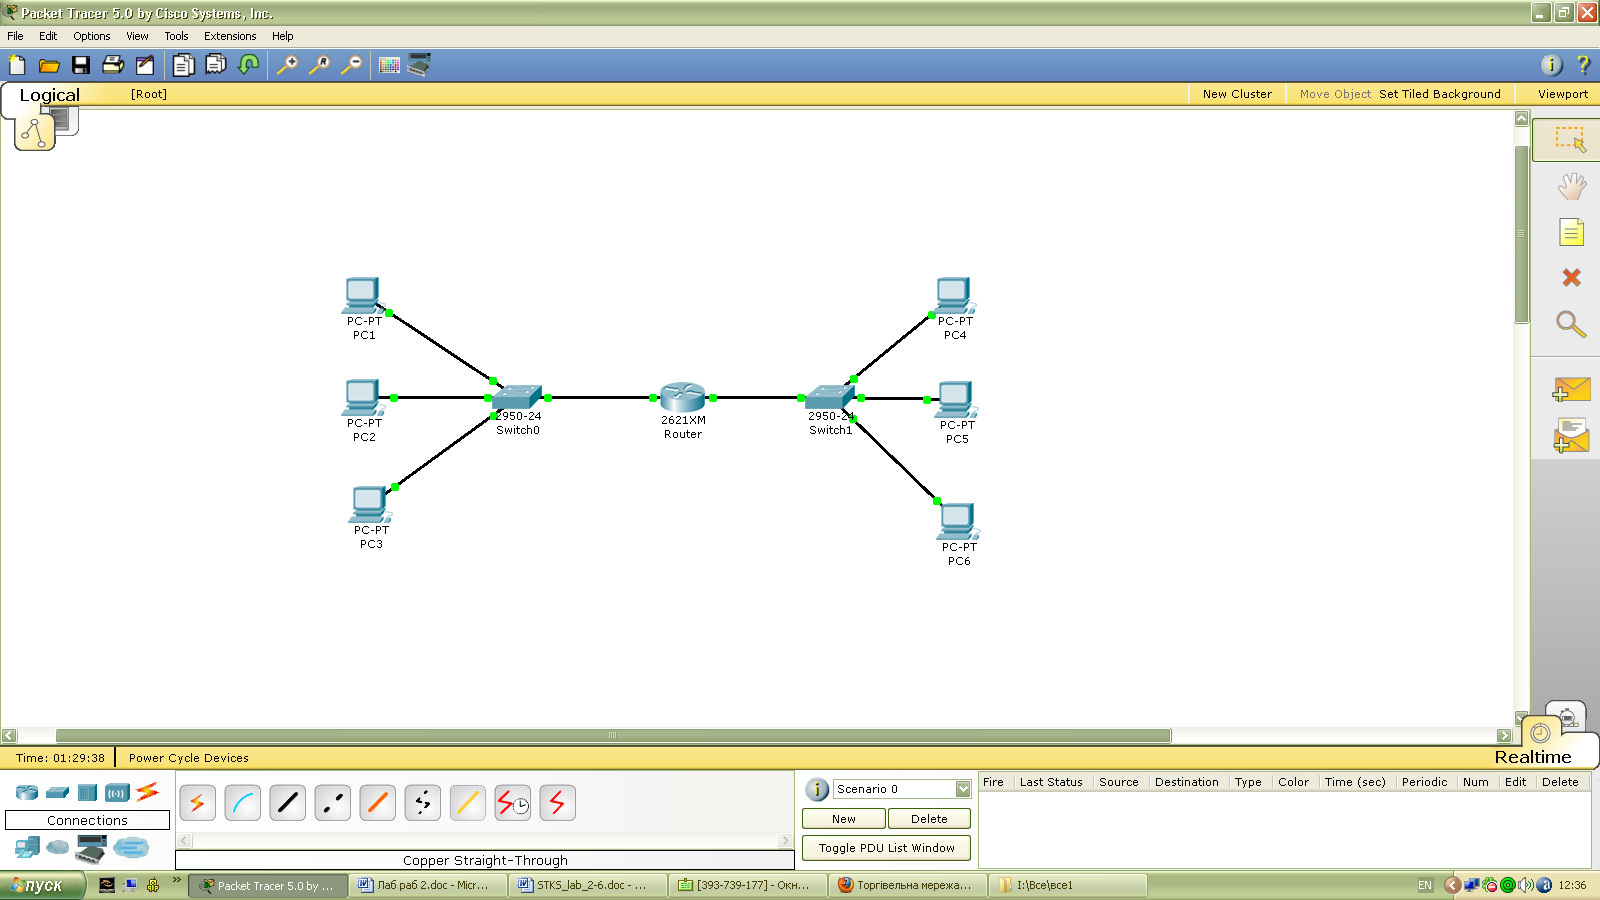
Task: Zoom out with the minus magnifier
Action: (x=351, y=66)
